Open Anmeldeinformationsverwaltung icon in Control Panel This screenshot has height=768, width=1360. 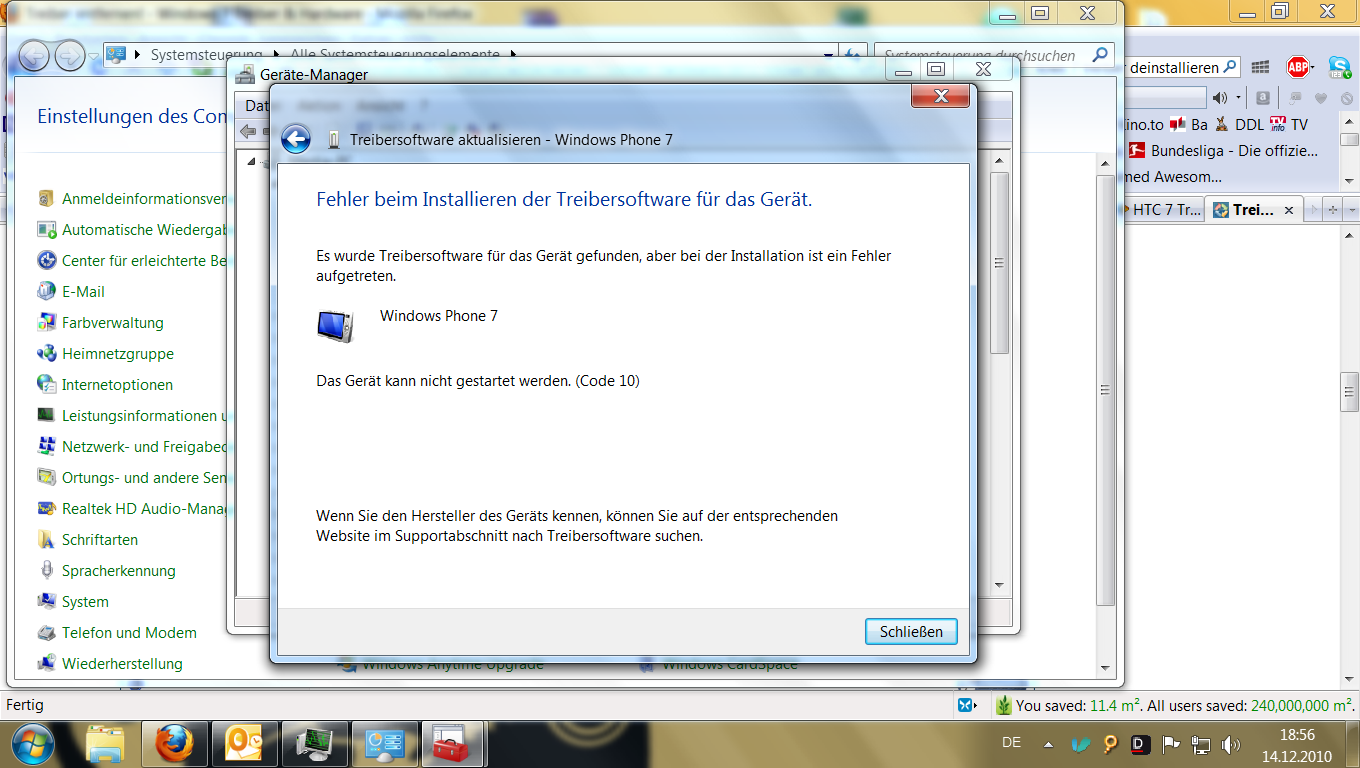point(46,198)
